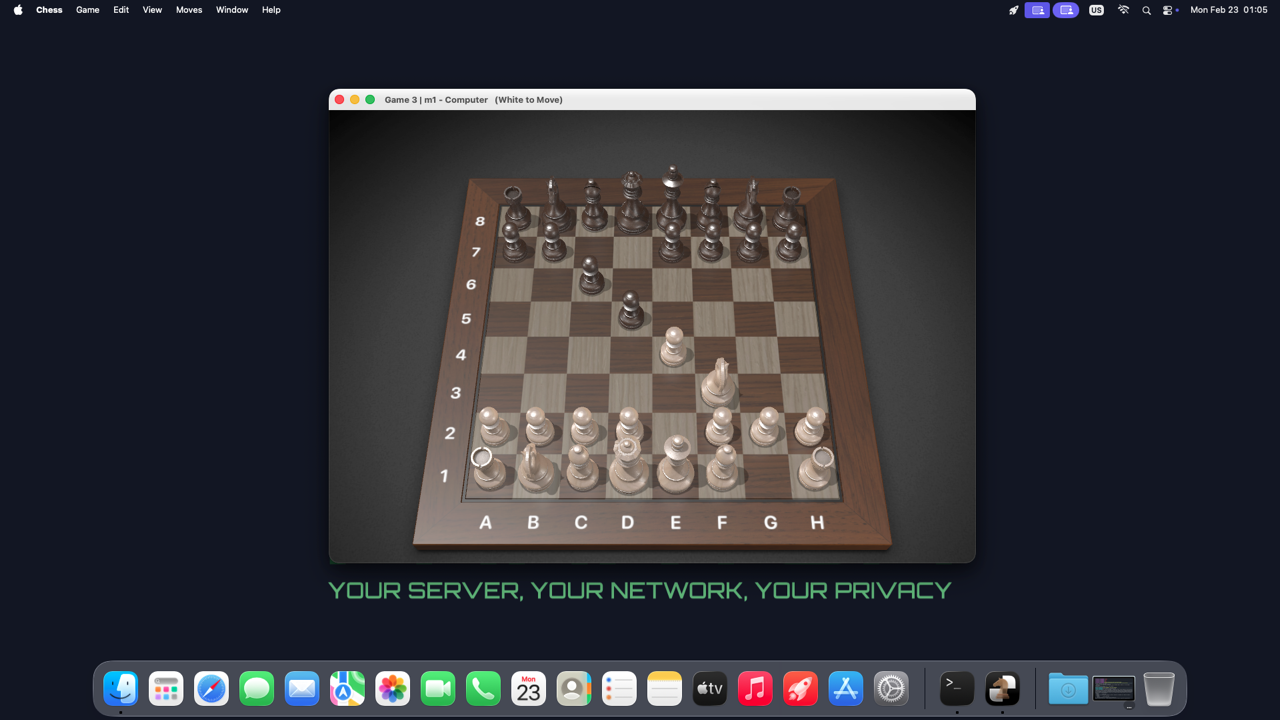Click the white rook on h1
Viewport: 1280px width, 720px height.
pos(819,471)
